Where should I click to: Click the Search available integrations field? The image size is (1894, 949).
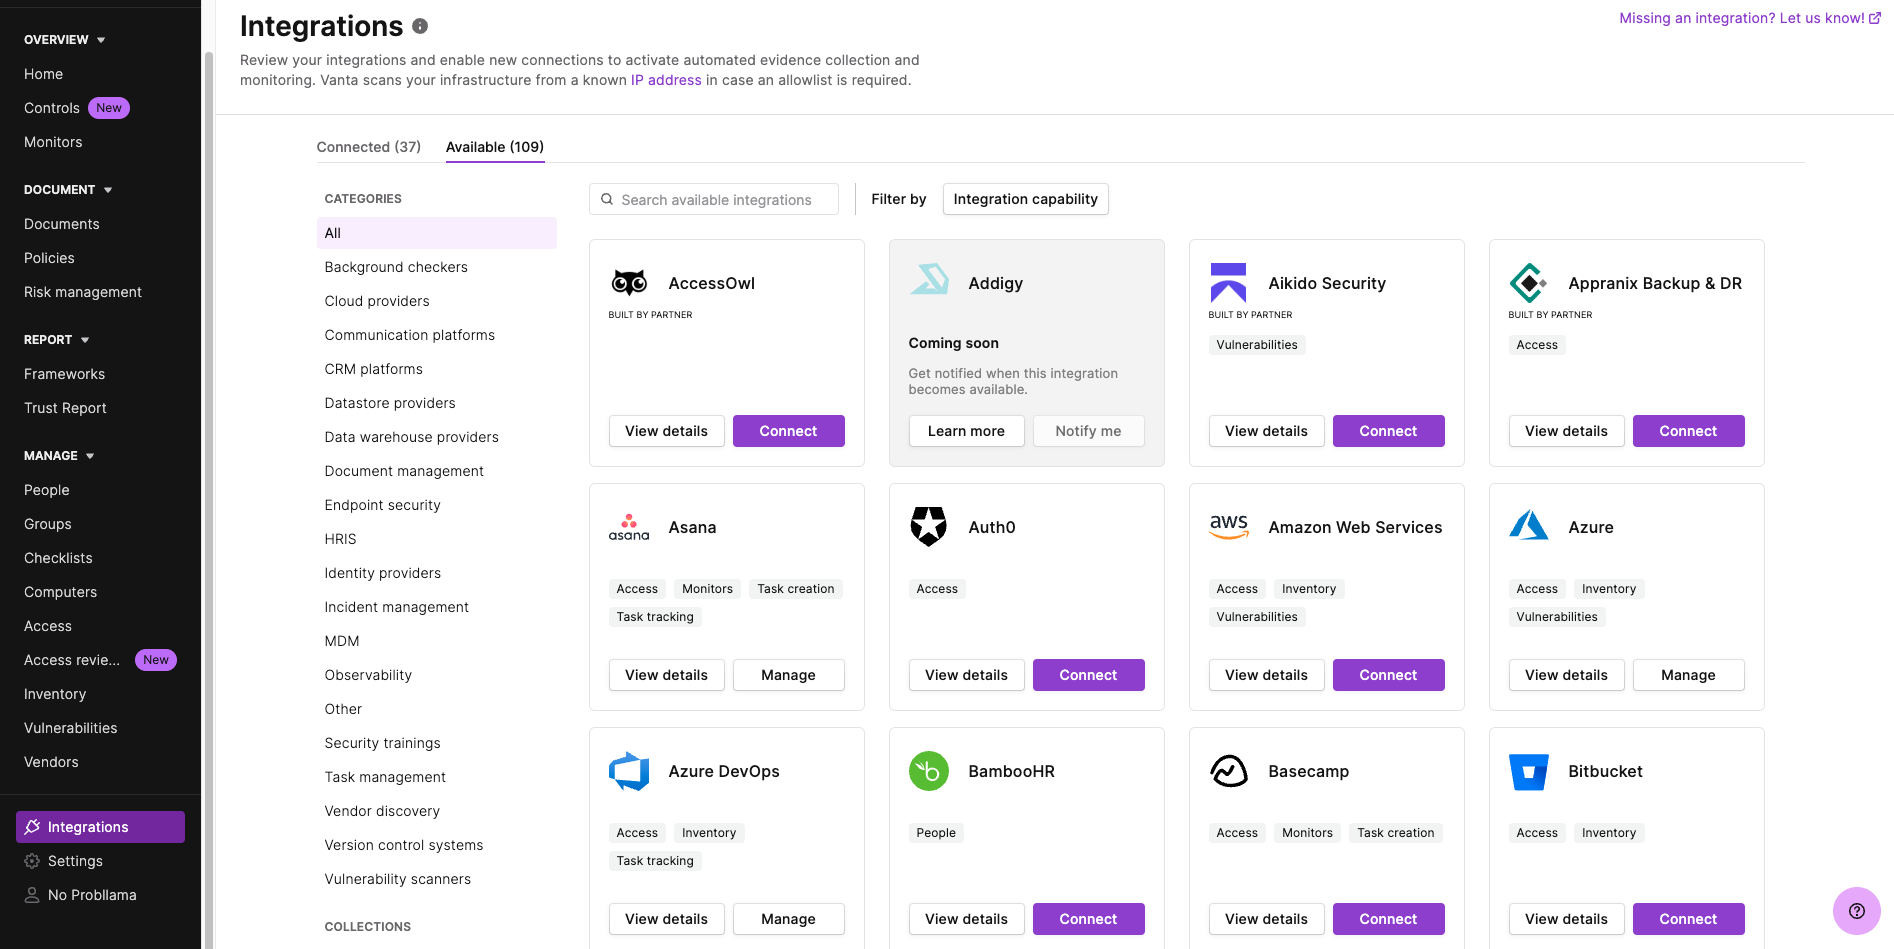(x=714, y=199)
